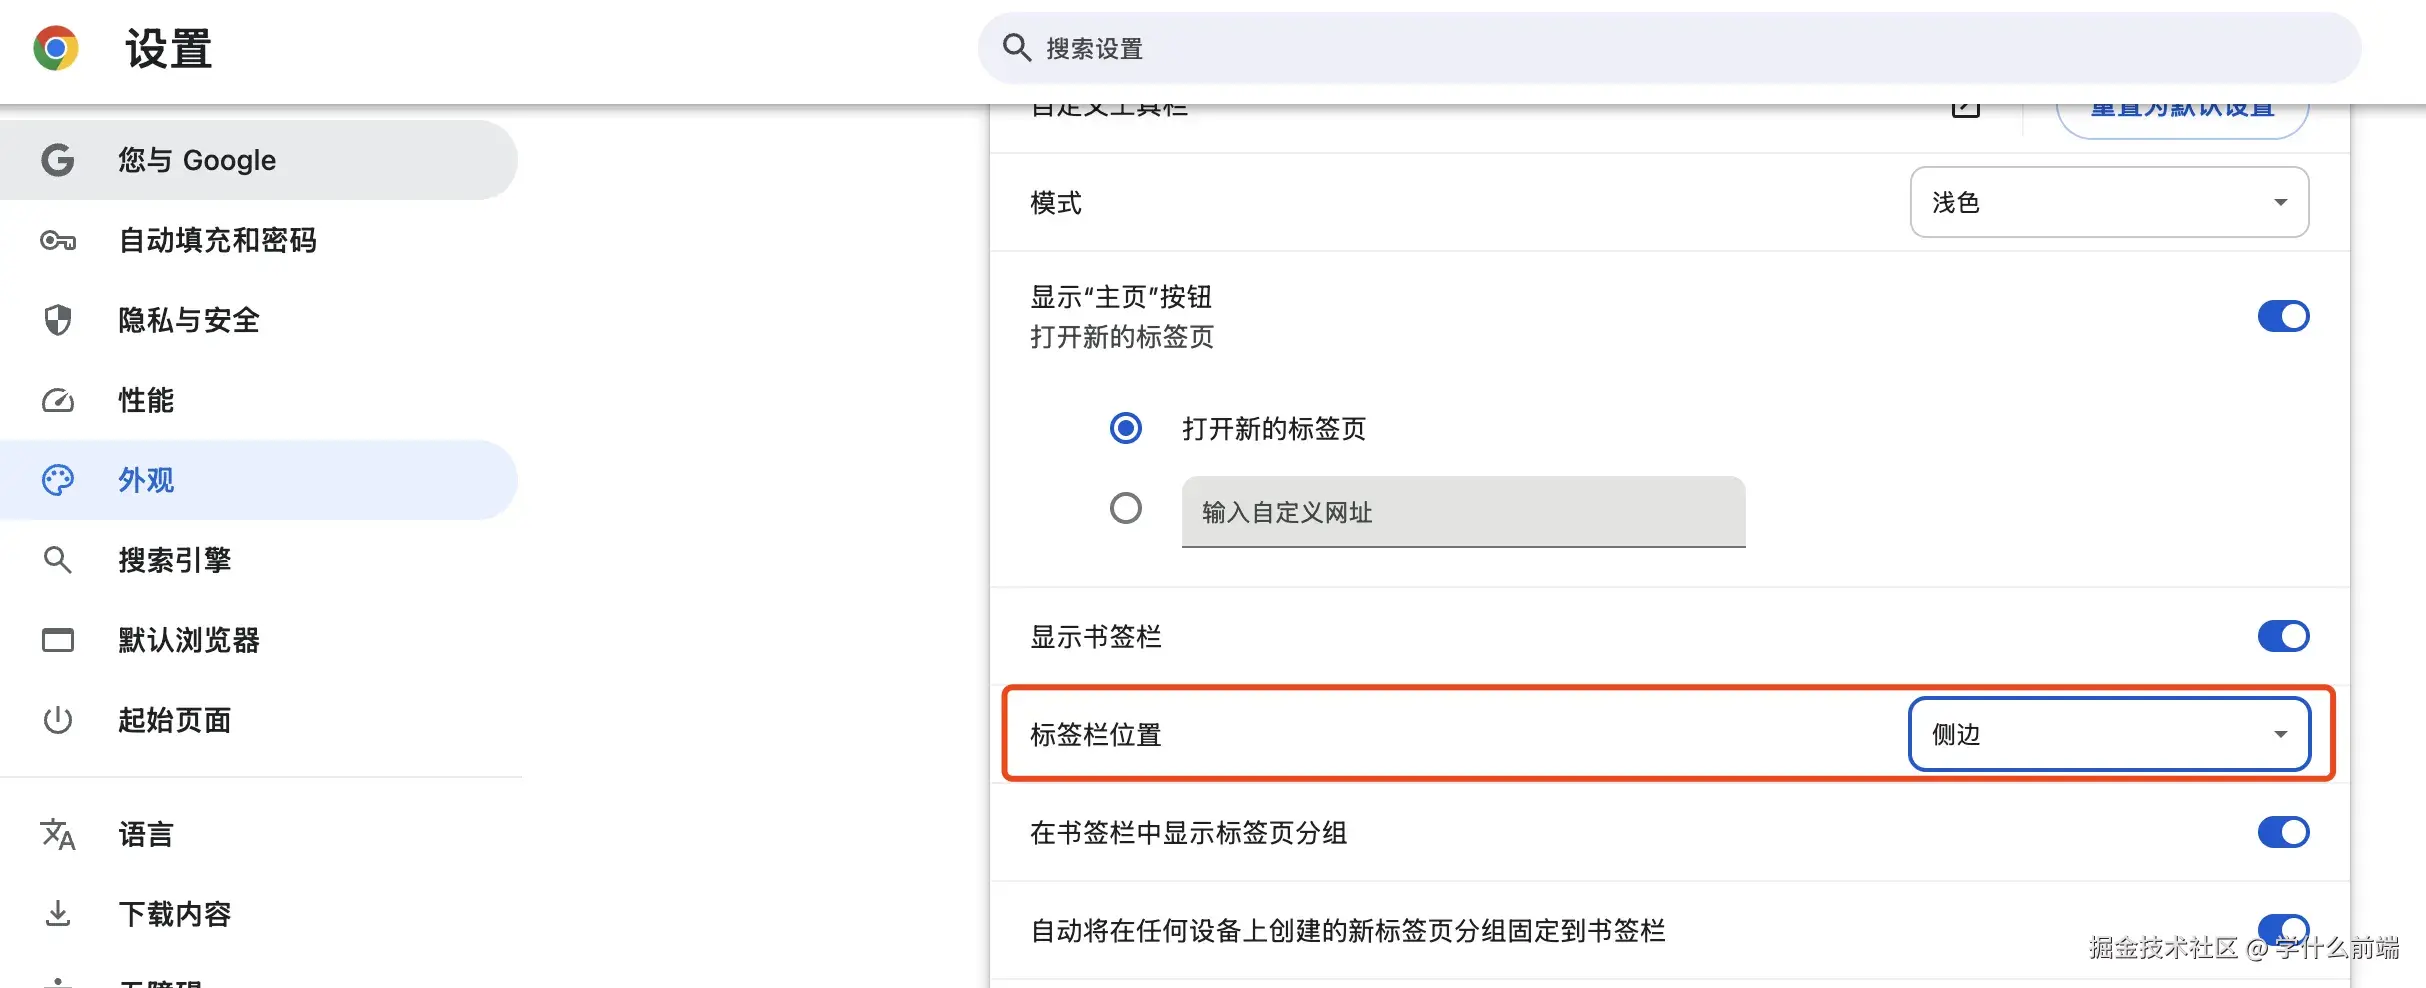This screenshot has height=988, width=2426.
Task: Click the 起始页面 power icon
Action: click(57, 720)
